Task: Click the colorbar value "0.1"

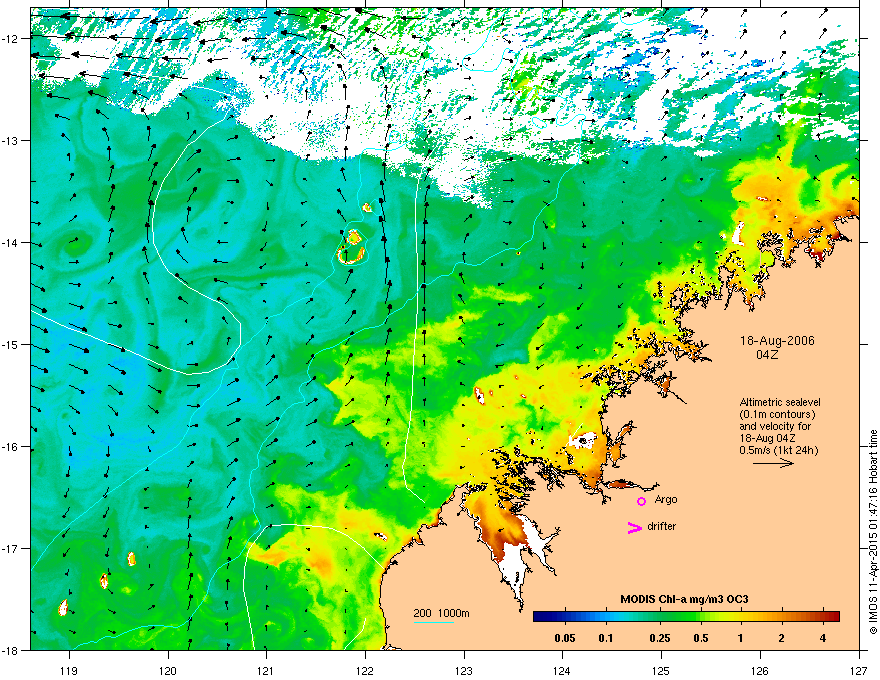Action: point(605,638)
